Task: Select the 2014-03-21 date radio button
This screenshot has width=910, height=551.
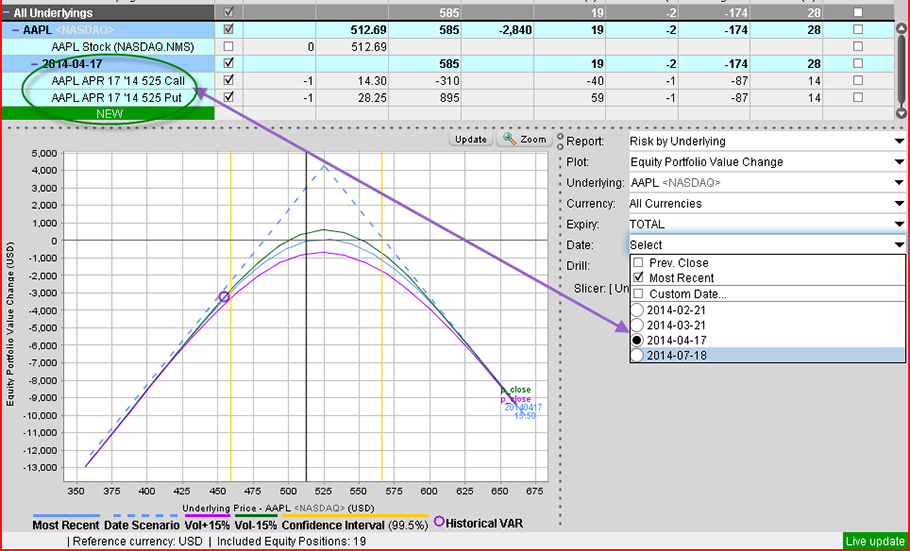Action: coord(637,325)
